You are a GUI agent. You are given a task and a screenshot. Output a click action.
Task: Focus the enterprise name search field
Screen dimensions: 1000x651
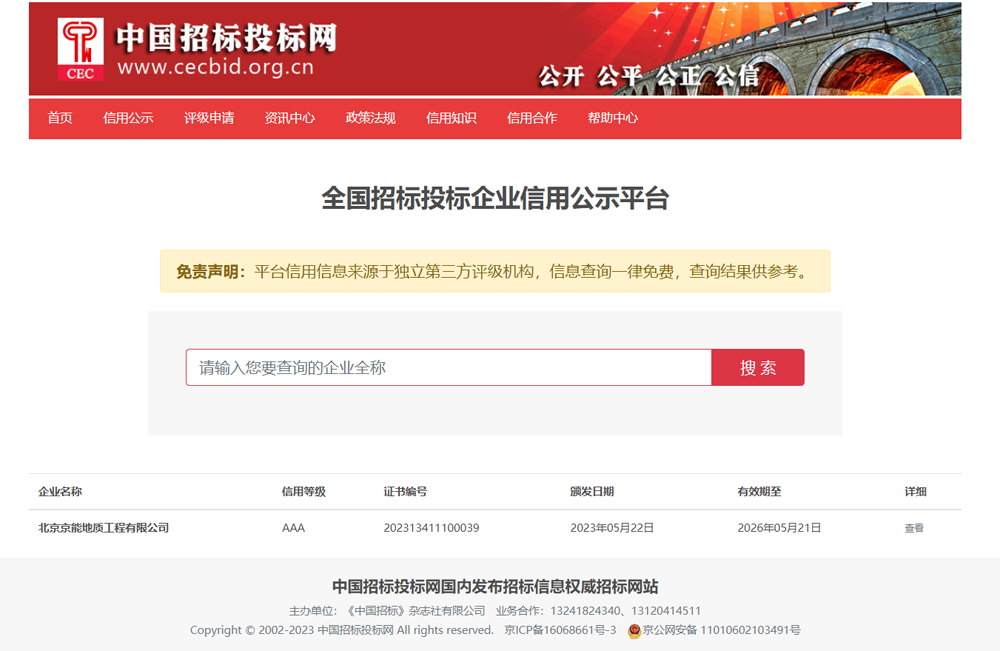pyautogui.click(x=448, y=368)
